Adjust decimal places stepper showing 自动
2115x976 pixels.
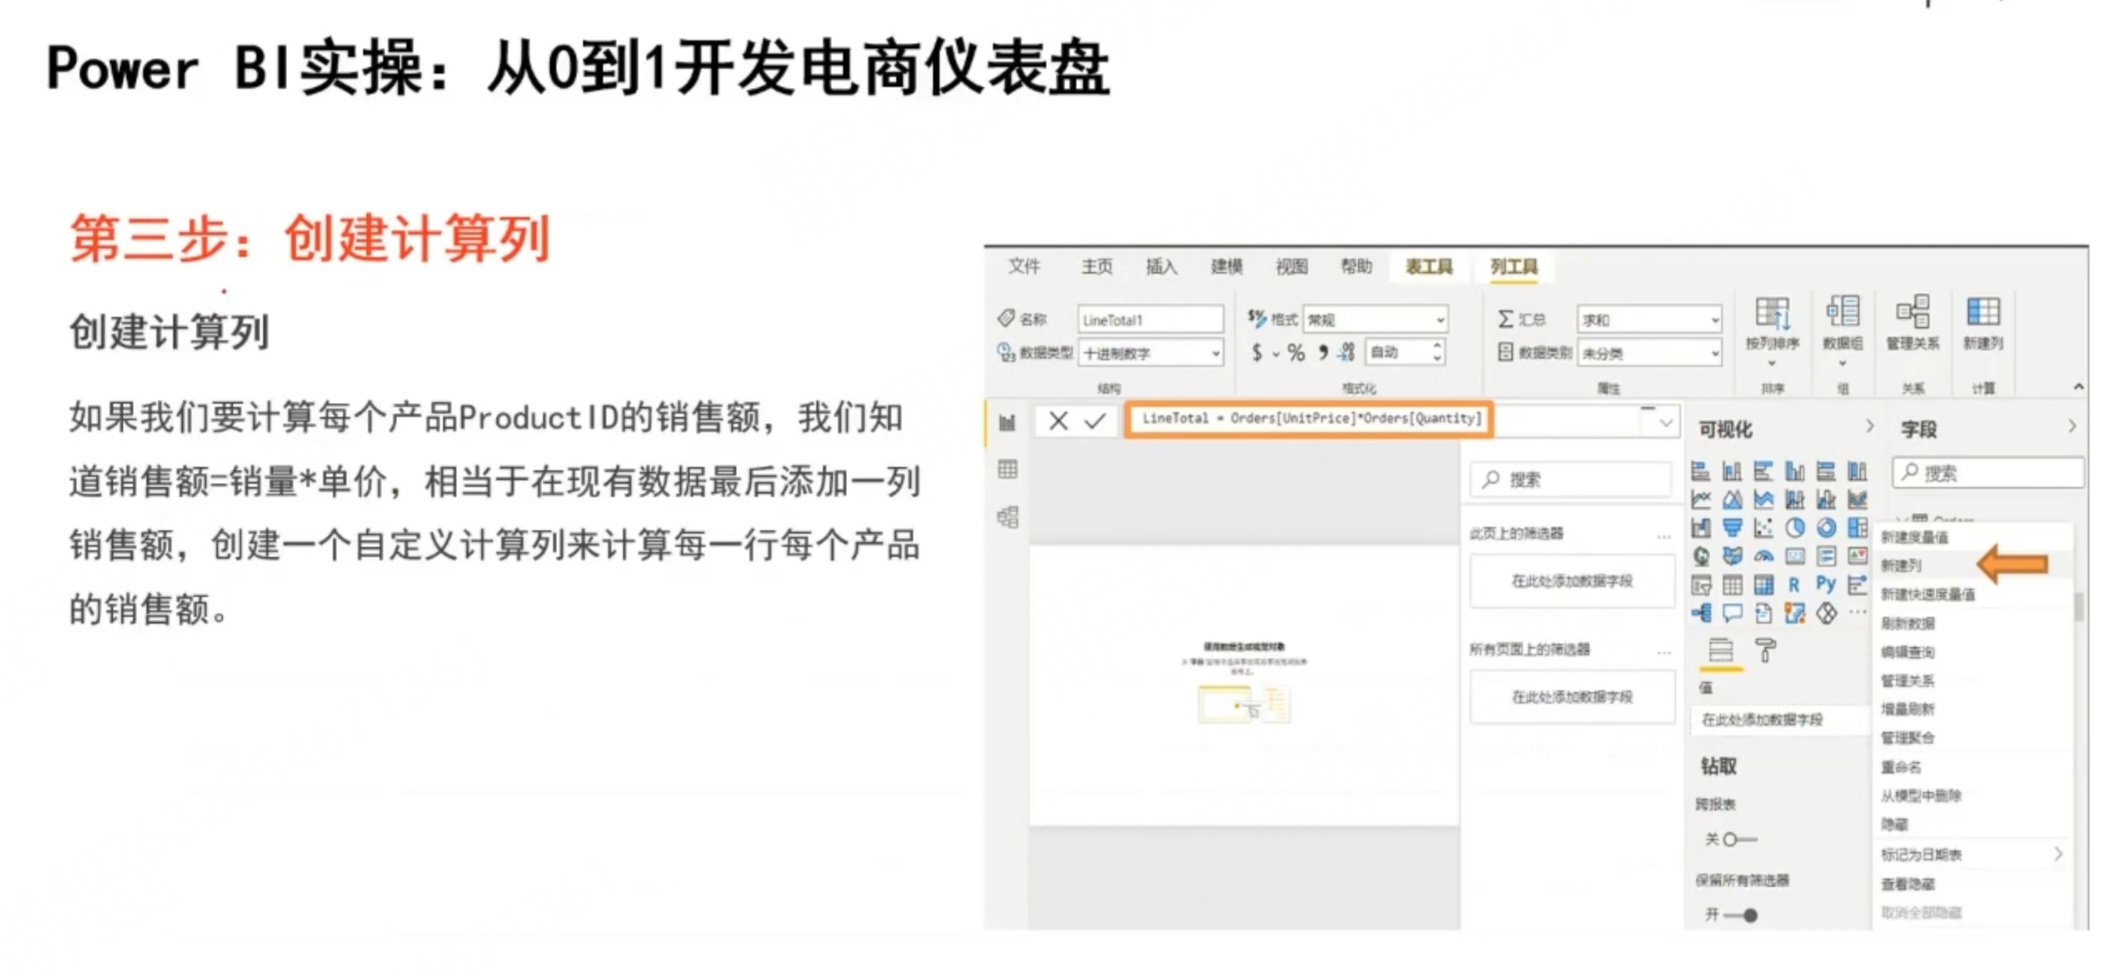[x=1405, y=352]
